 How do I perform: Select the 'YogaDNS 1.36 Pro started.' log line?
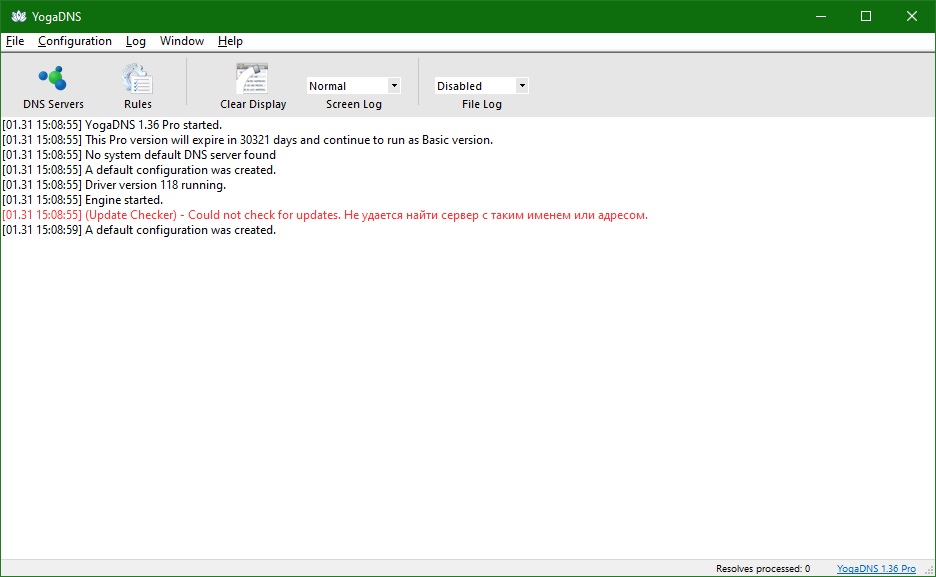coord(112,125)
